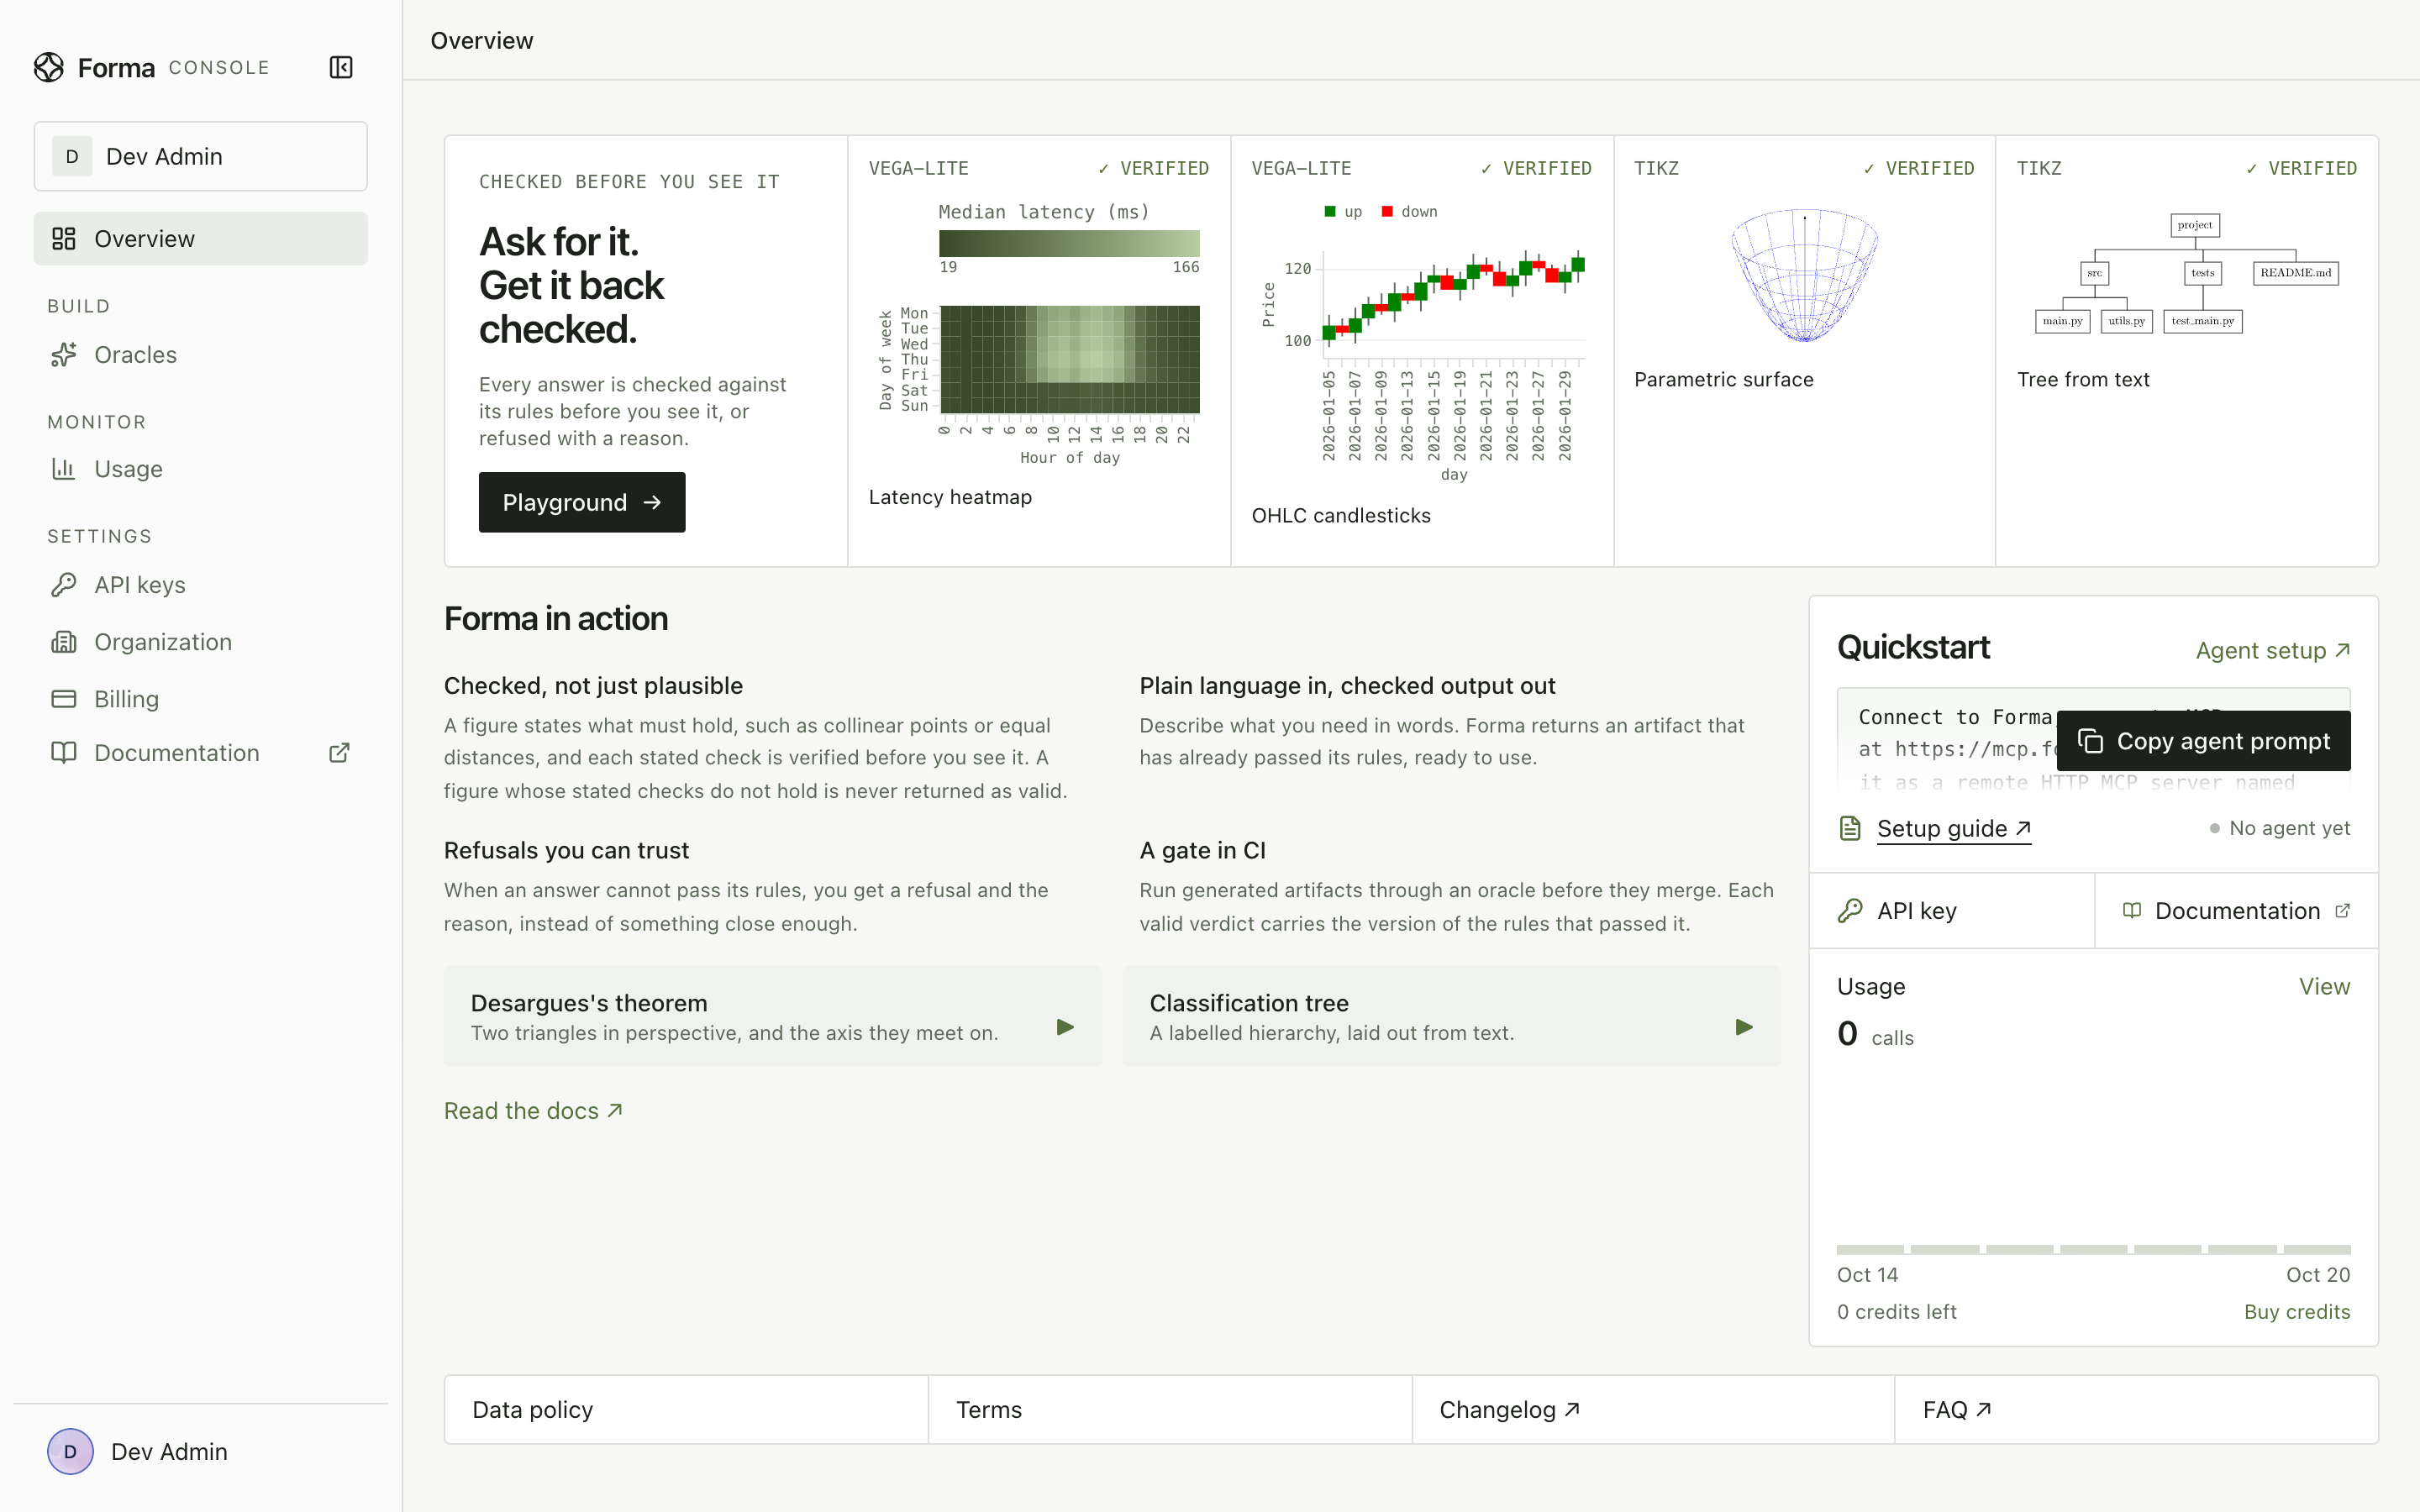Open the Latency heatmap example card

(1039, 351)
